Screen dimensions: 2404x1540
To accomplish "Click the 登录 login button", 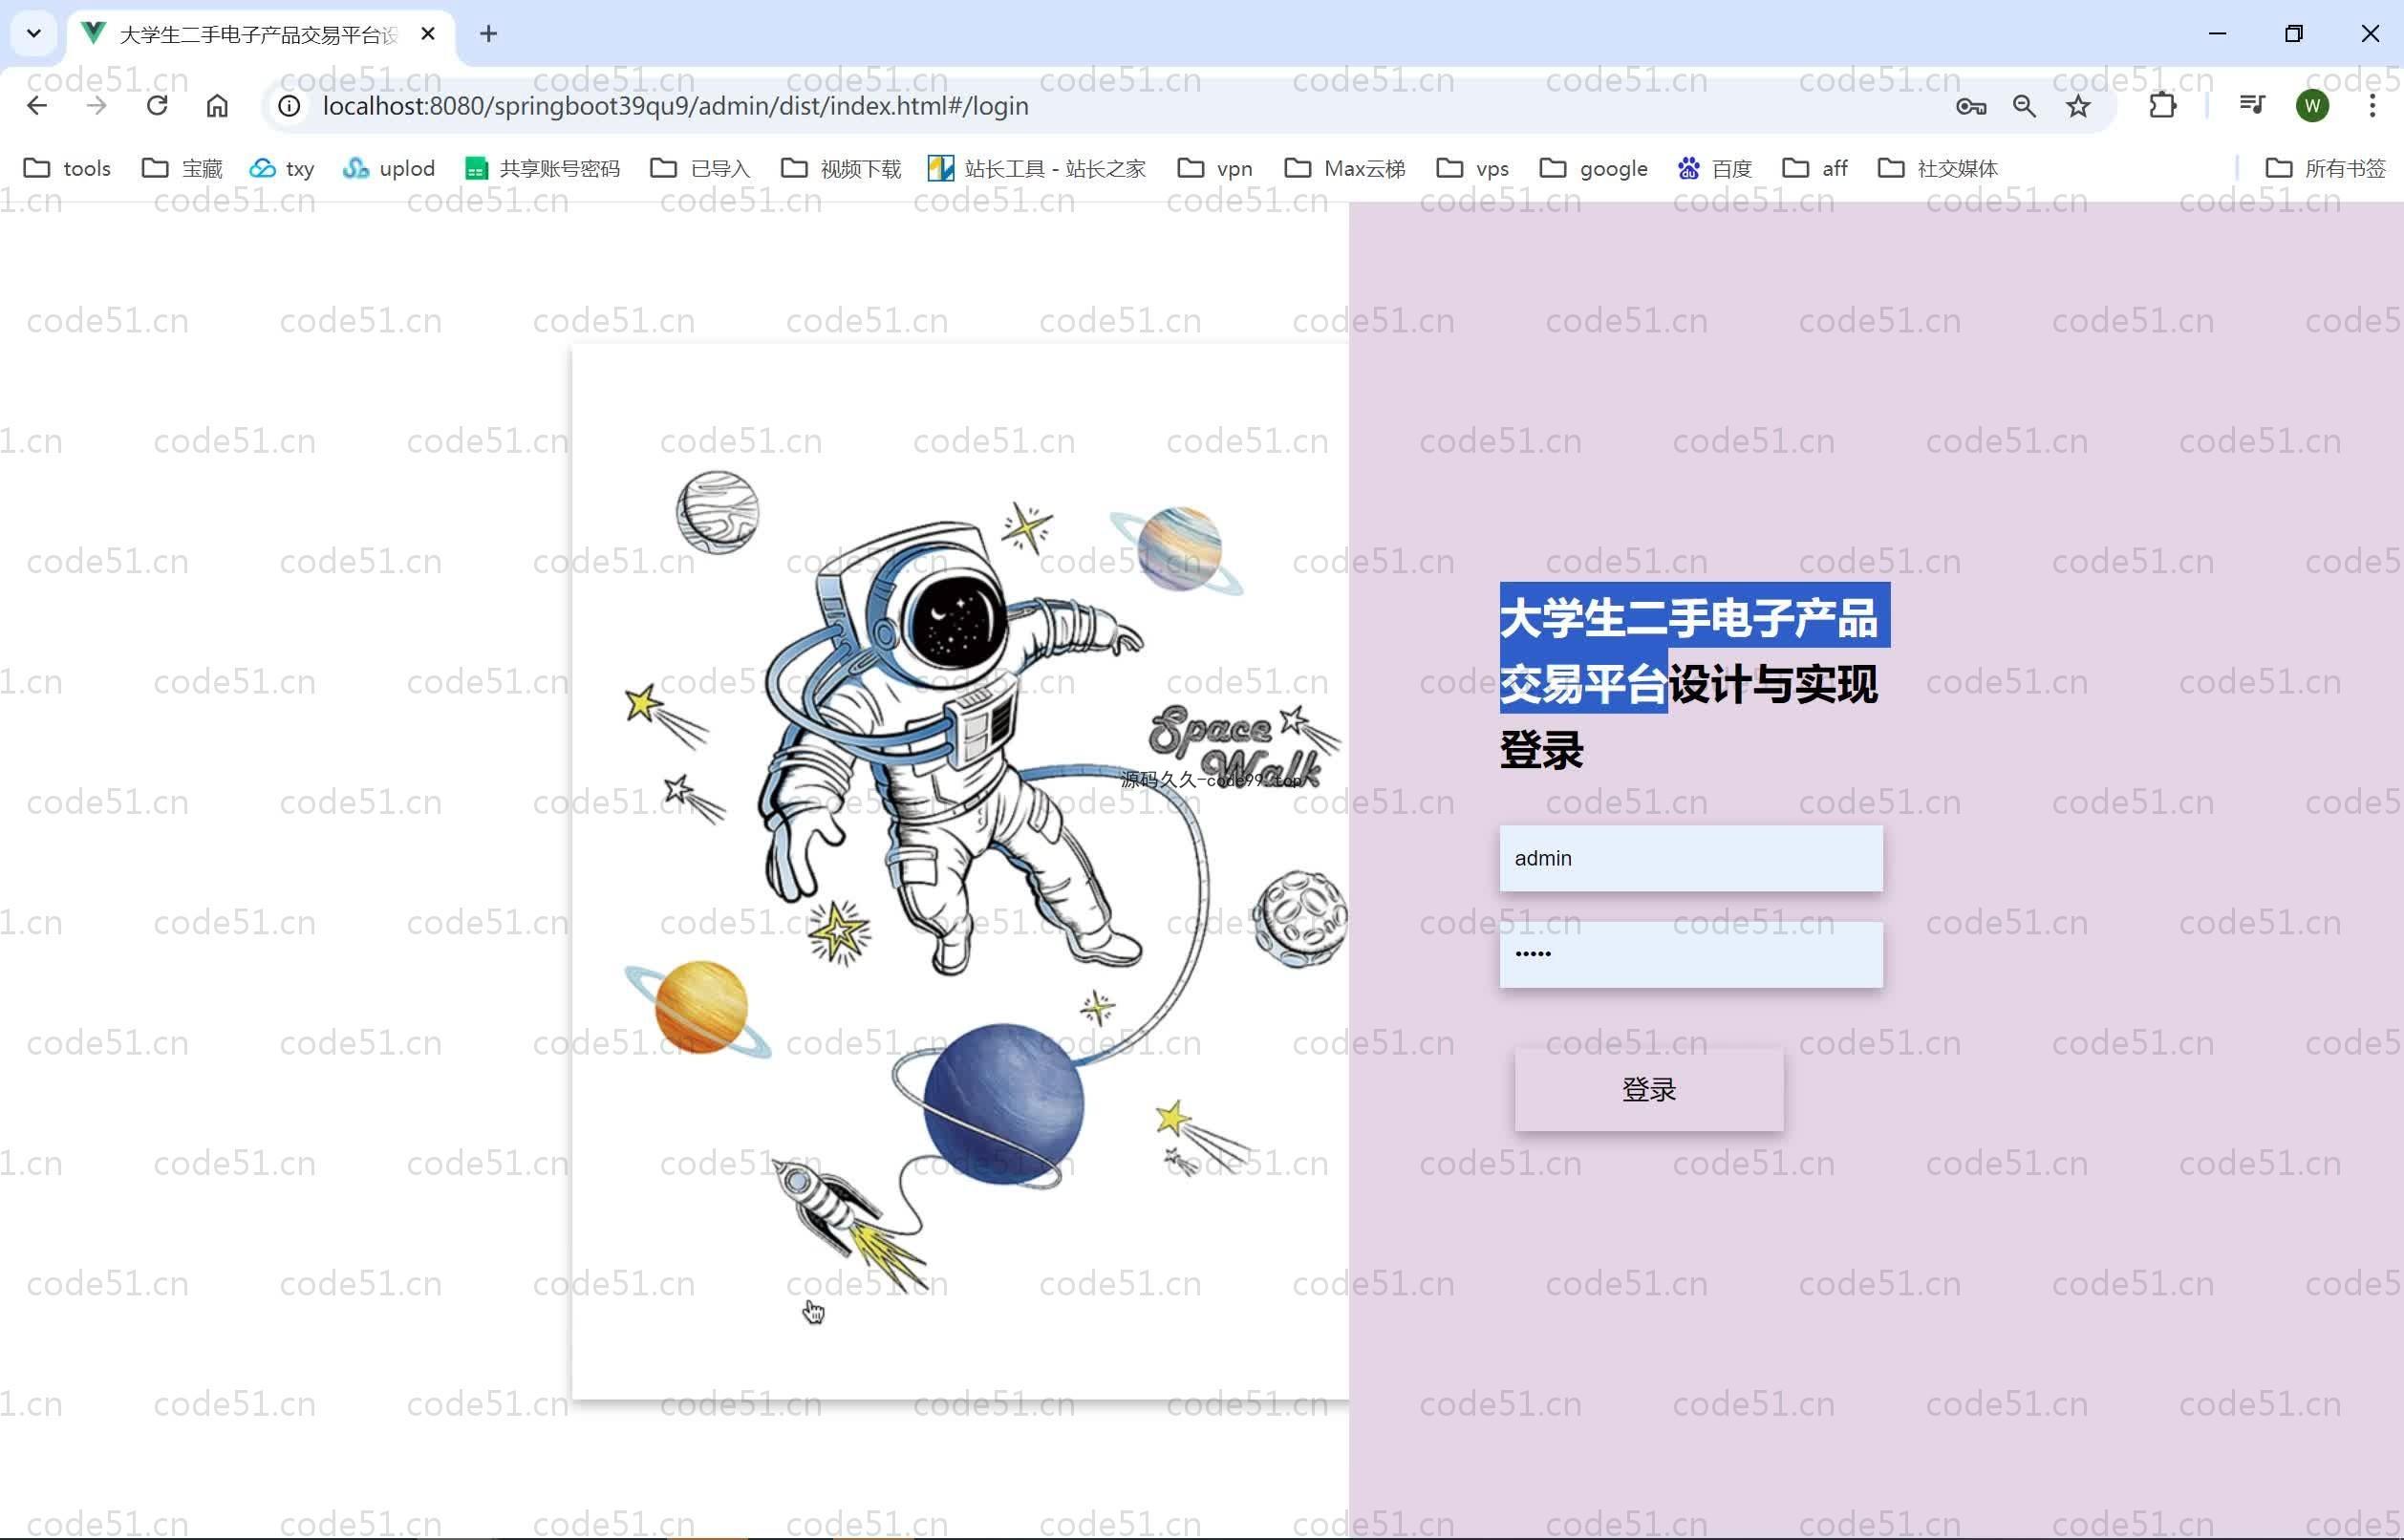I will (1649, 1089).
